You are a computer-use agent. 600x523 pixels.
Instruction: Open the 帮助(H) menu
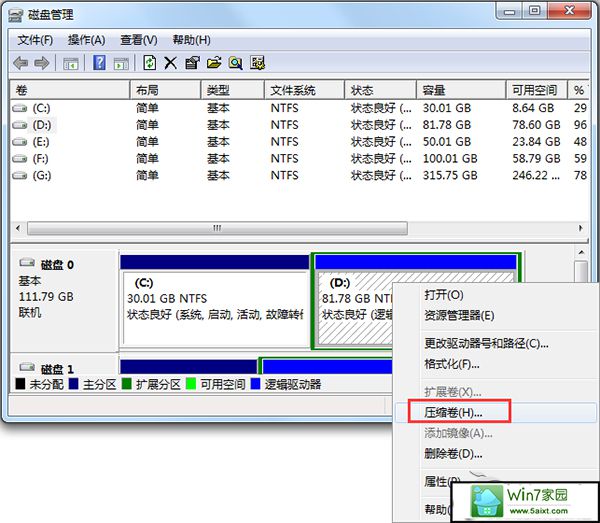coord(191,40)
